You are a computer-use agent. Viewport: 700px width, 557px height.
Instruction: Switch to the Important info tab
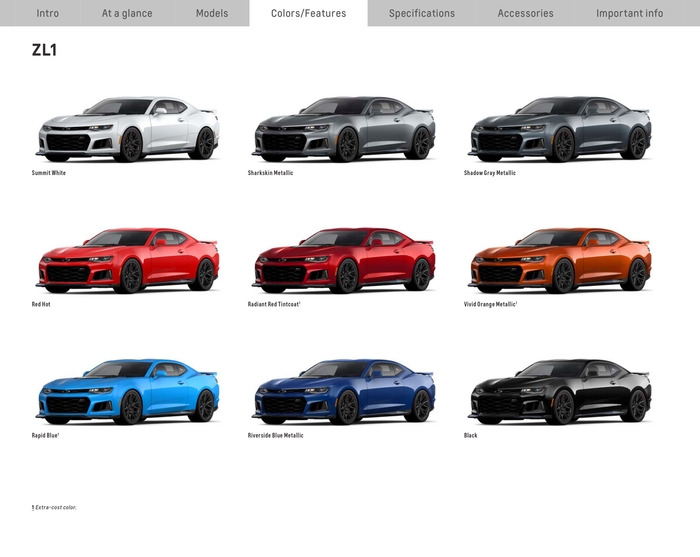tap(629, 13)
